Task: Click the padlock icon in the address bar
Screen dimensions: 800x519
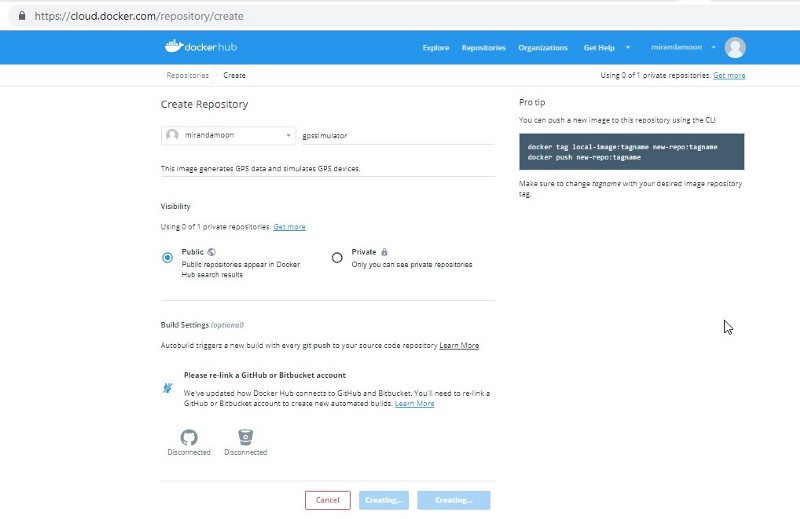Action: click(22, 16)
